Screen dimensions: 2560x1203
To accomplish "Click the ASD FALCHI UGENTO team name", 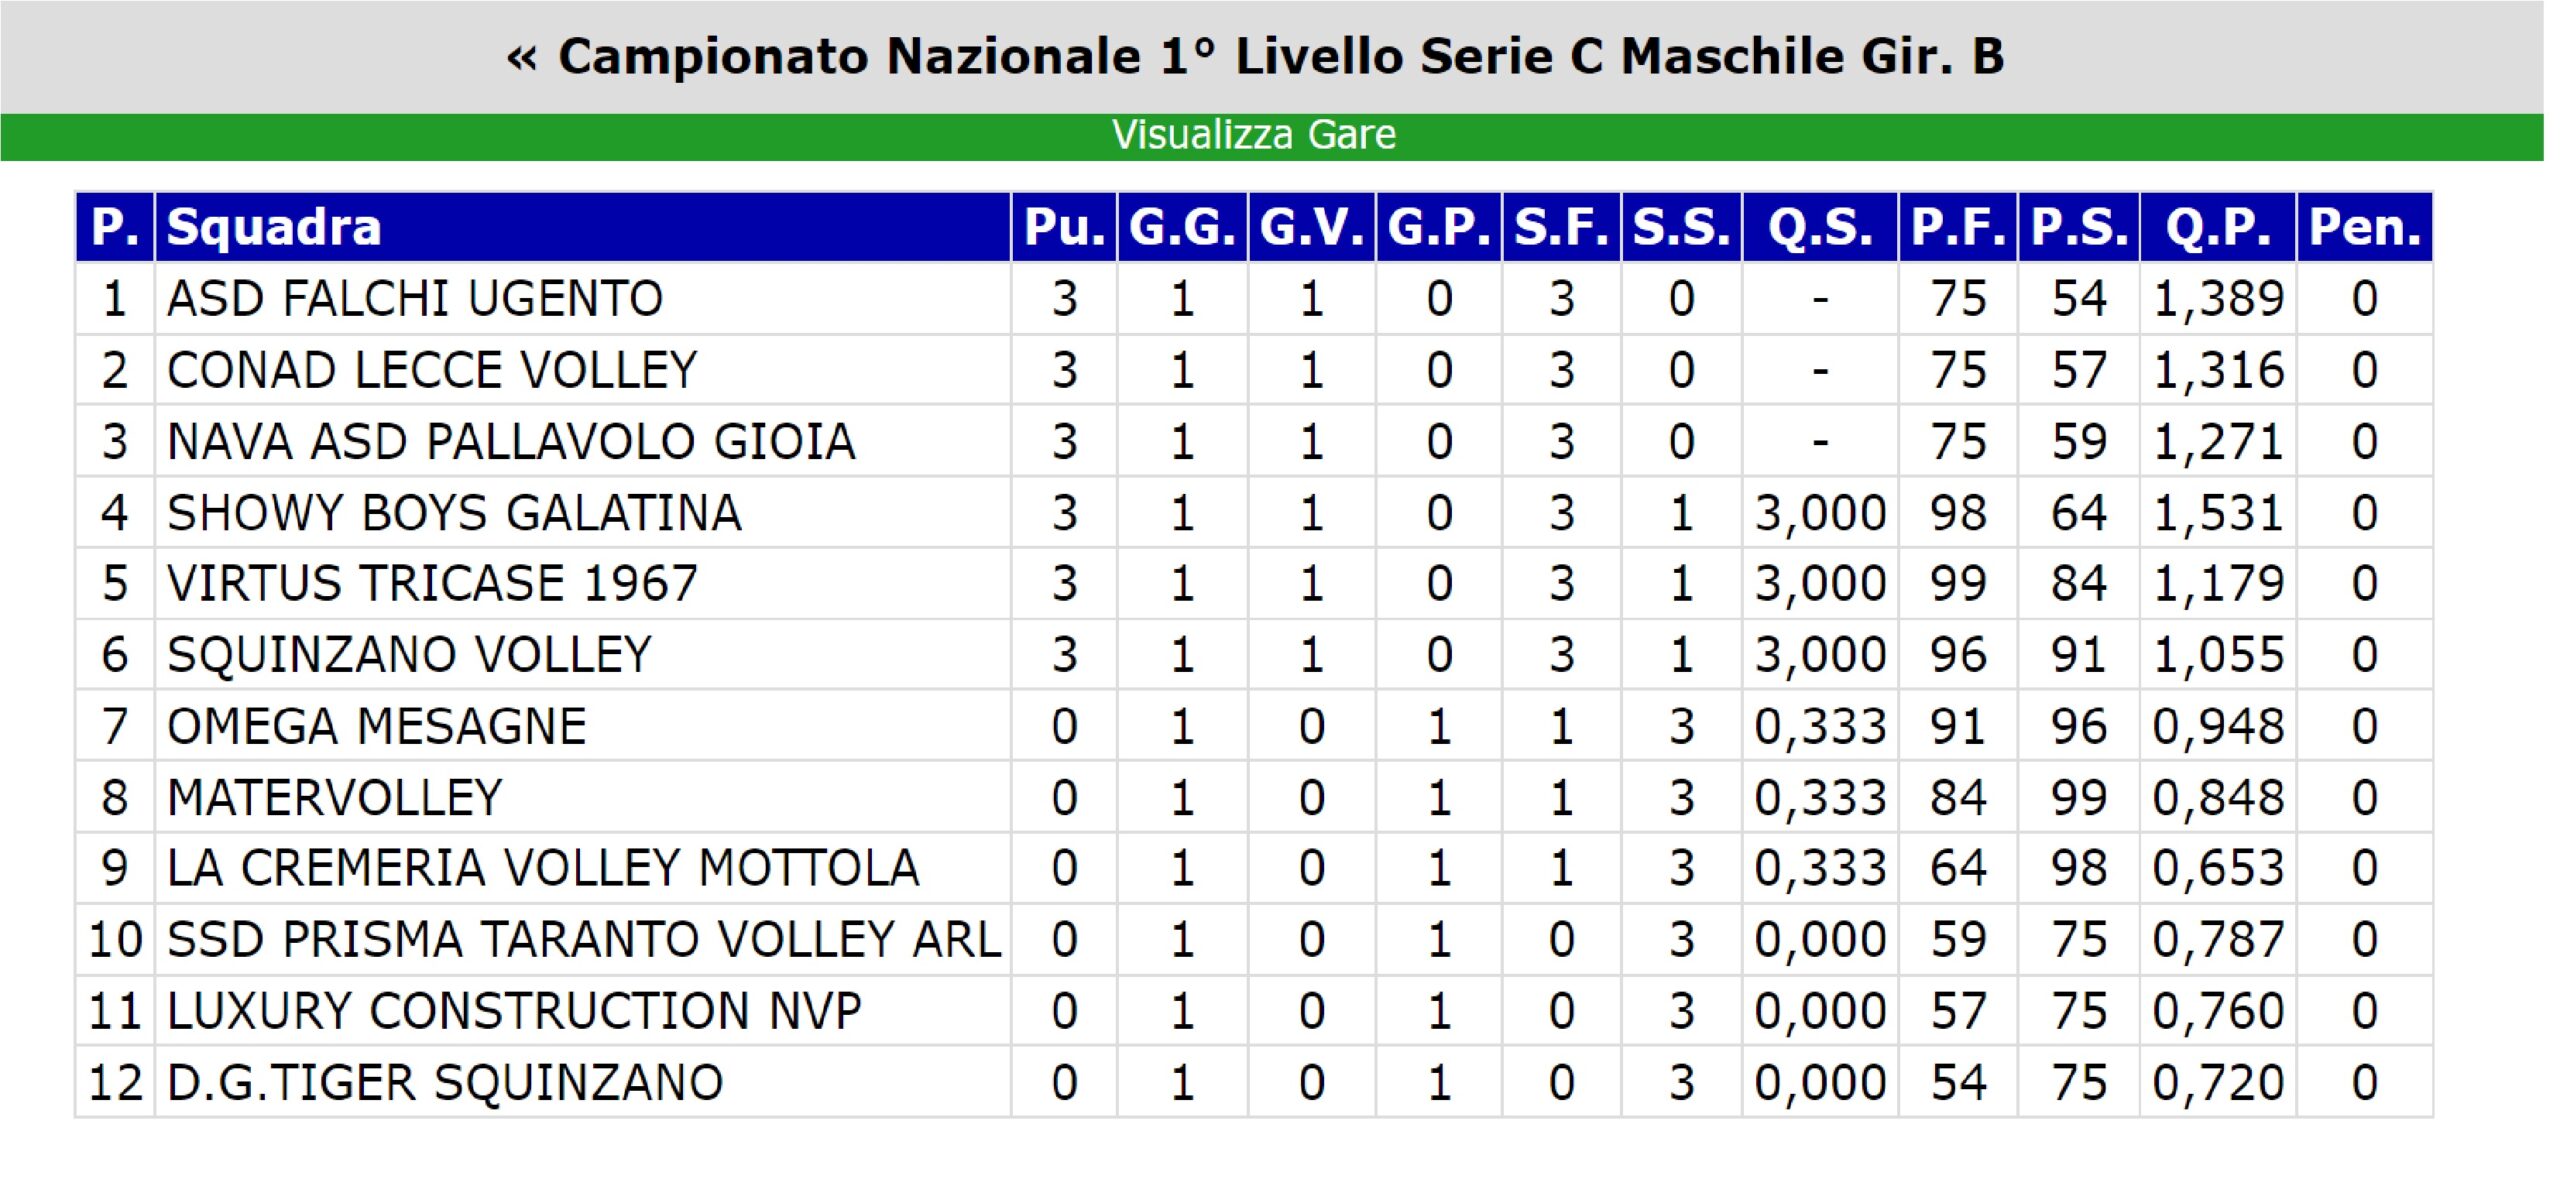I will point(415,299).
